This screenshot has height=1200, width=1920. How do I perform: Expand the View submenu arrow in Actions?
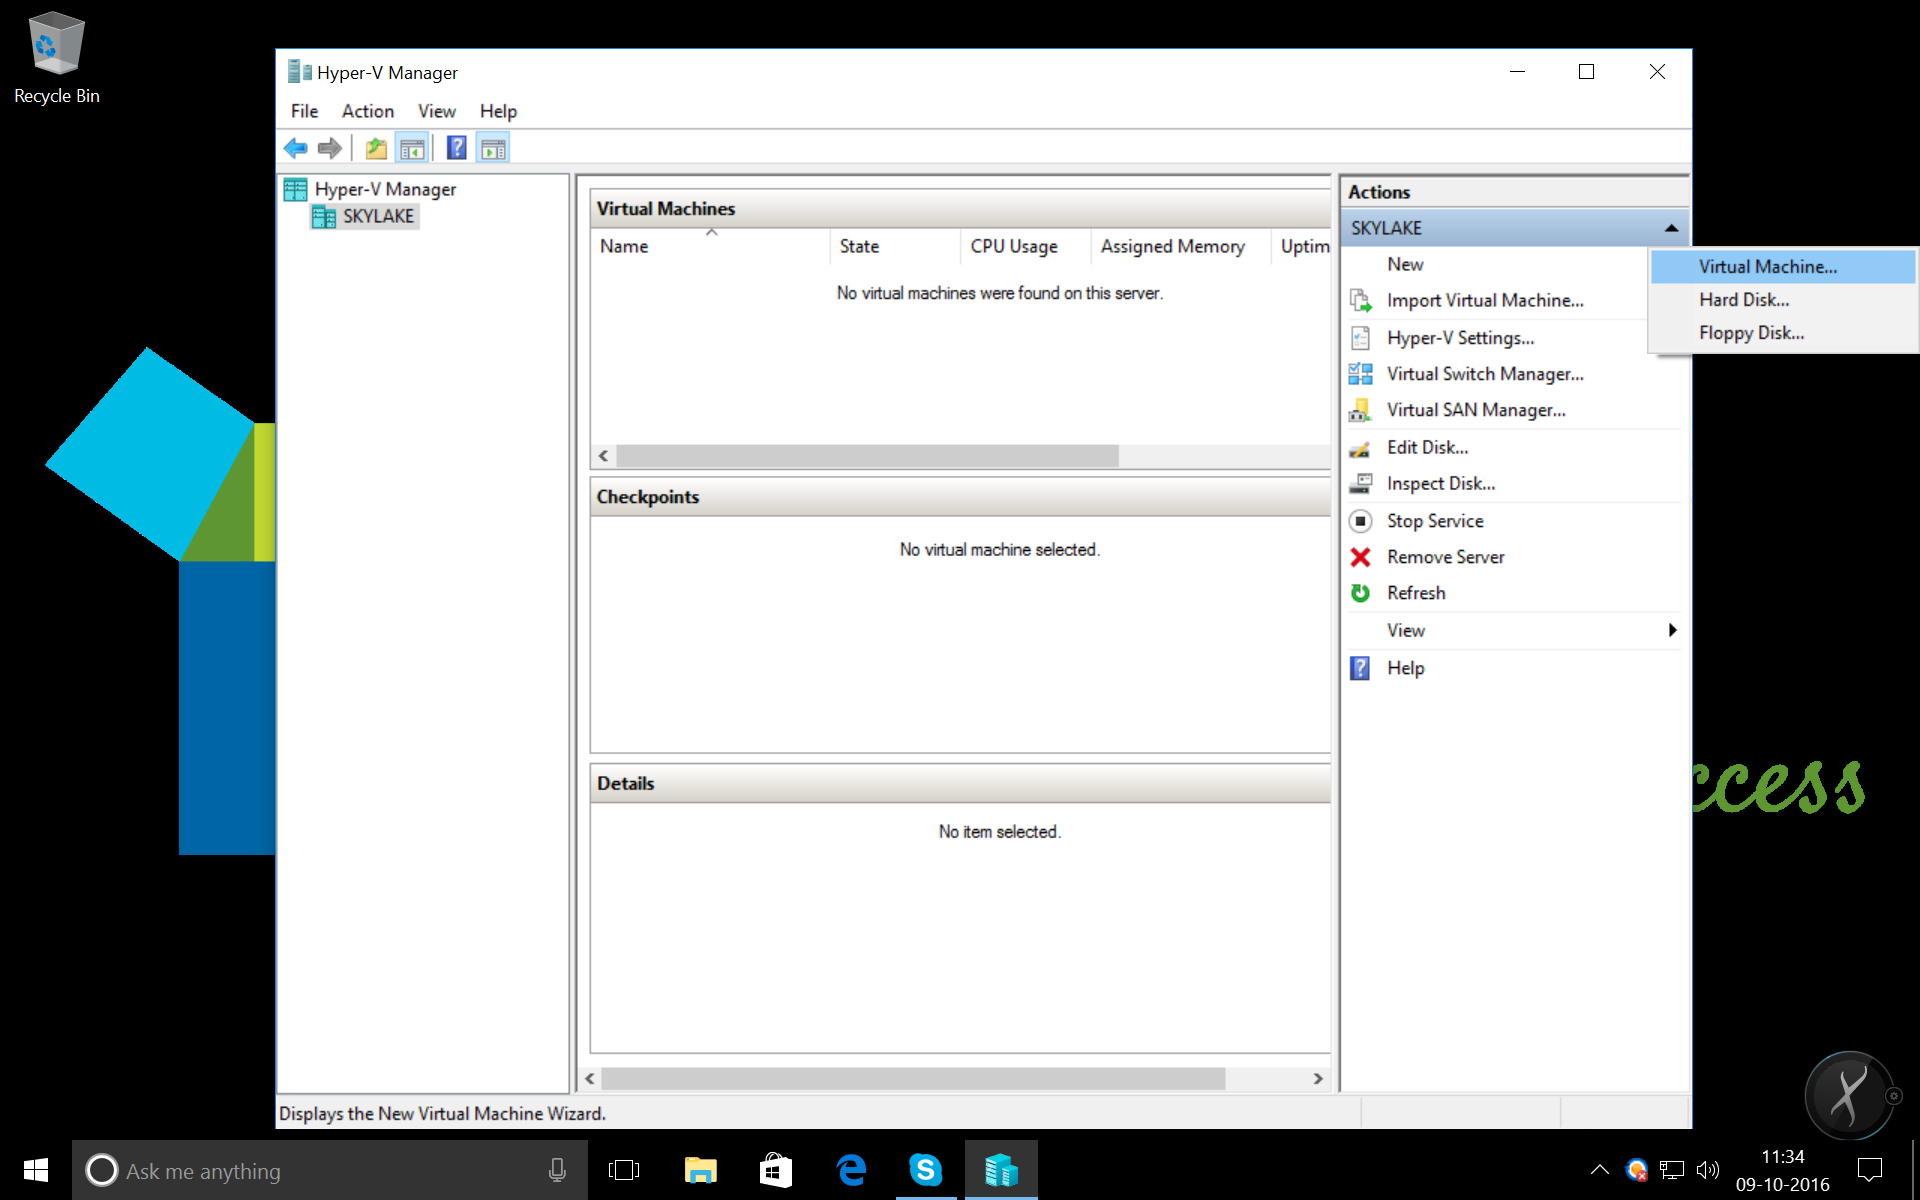[x=1672, y=630]
